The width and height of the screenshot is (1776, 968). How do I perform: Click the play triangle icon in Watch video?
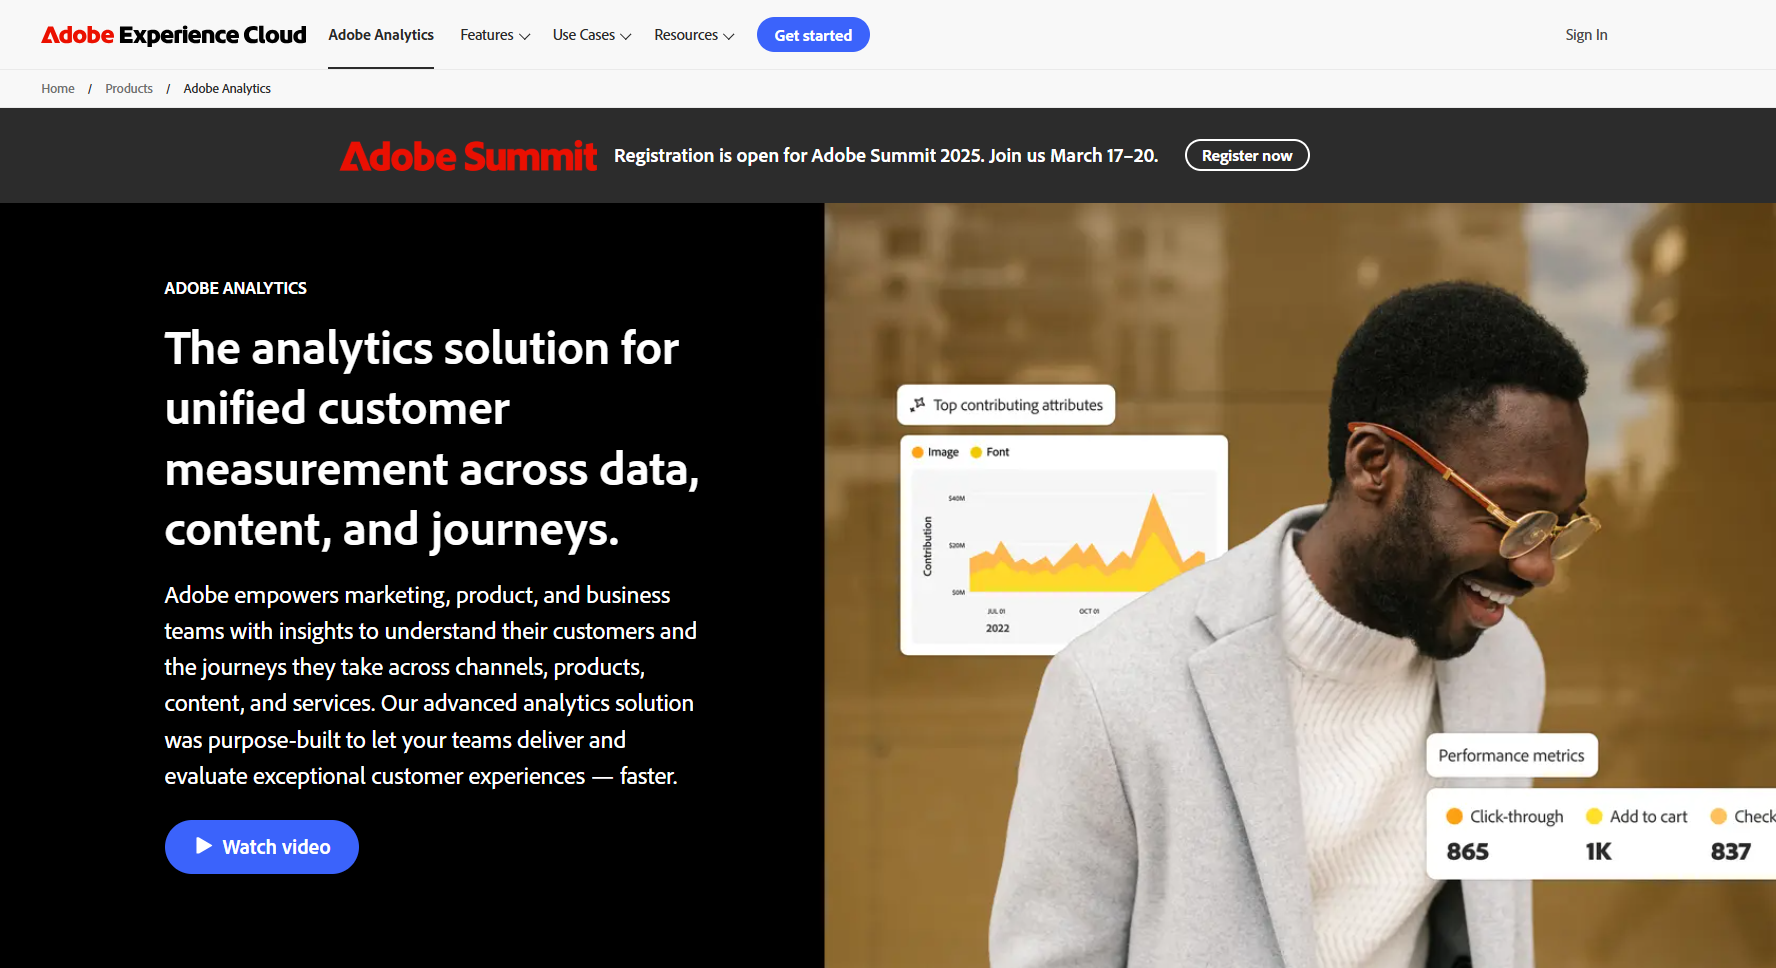click(204, 846)
